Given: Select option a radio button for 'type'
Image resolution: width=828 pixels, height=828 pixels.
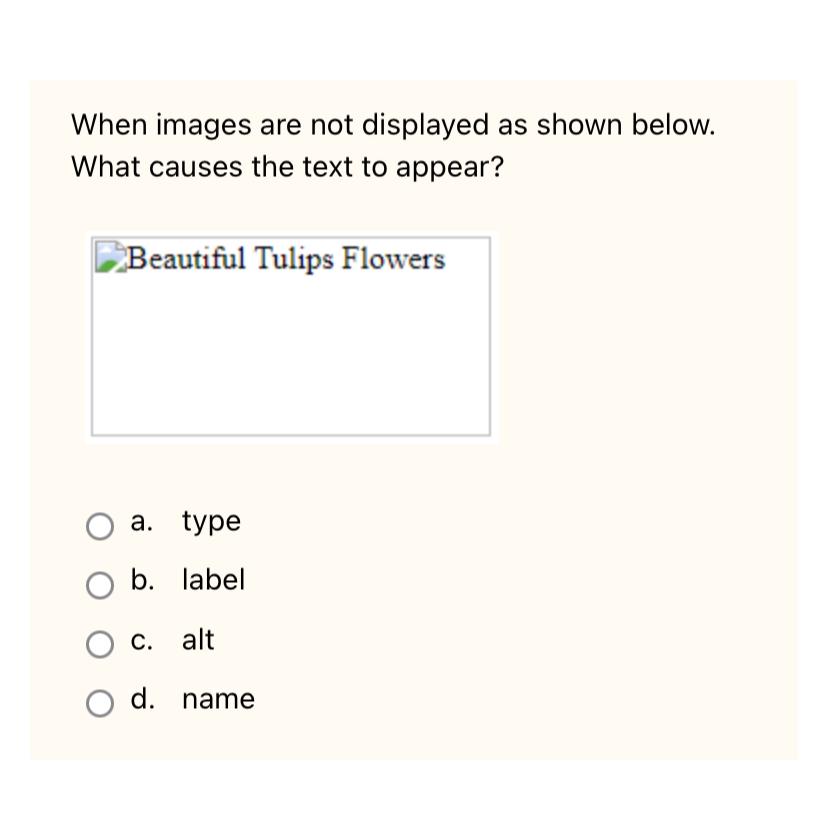Looking at the screenshot, I should [100, 524].
